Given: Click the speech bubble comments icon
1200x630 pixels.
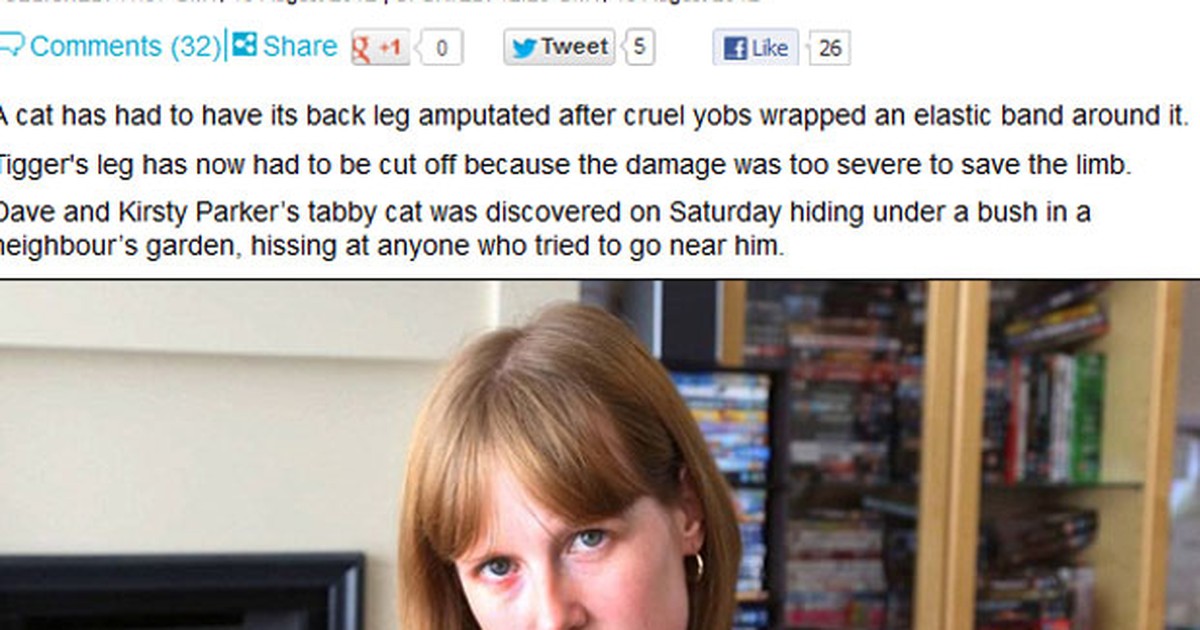Looking at the screenshot, I should tap(11, 45).
